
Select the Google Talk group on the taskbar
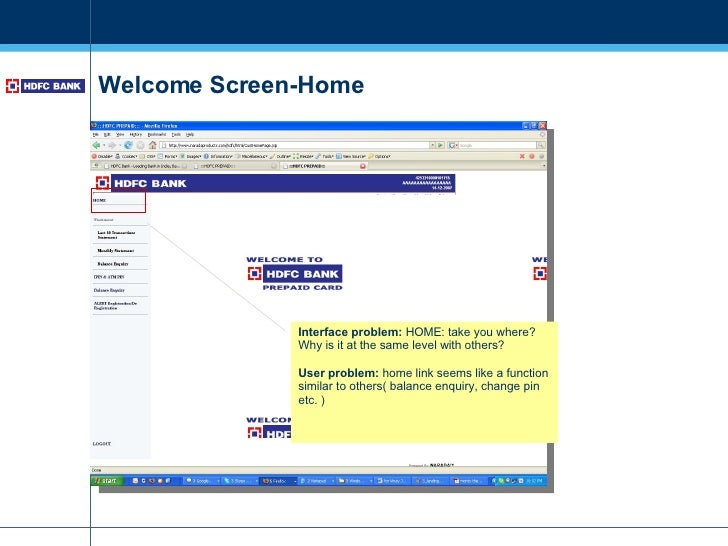pyautogui.click(x=202, y=481)
